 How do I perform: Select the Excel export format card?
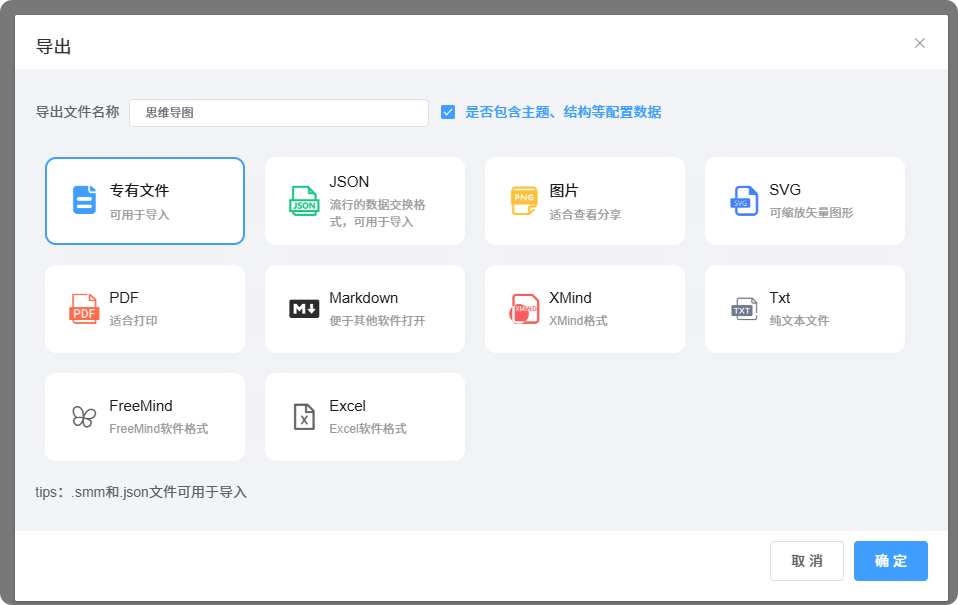[x=364, y=416]
